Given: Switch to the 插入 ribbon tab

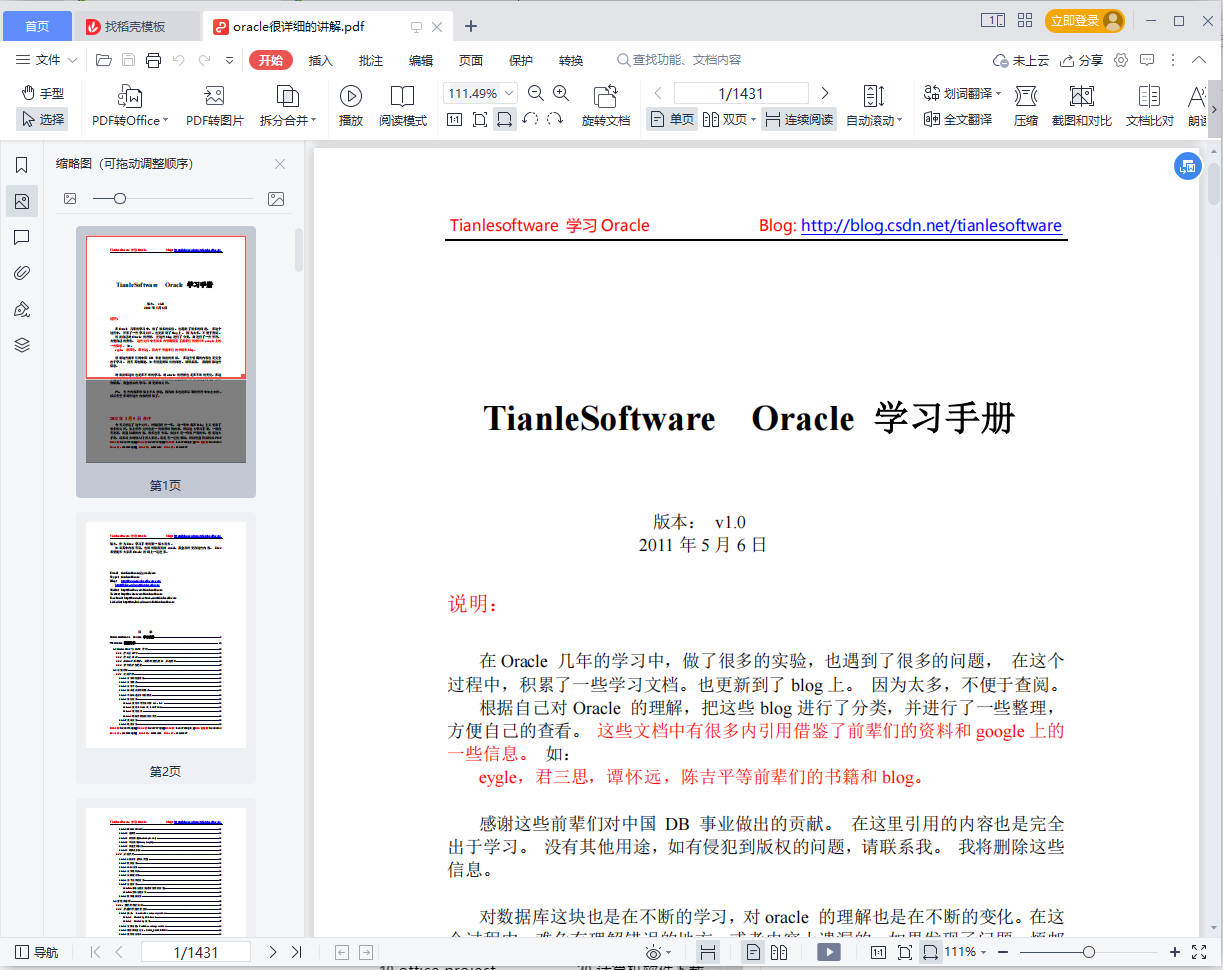Looking at the screenshot, I should point(320,60).
